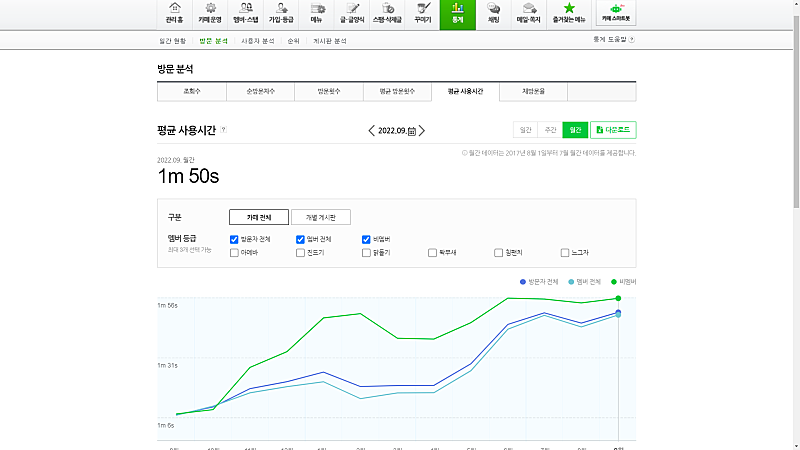Switch to the 재방문율 tab
The width and height of the screenshot is (800, 450).
[533, 91]
